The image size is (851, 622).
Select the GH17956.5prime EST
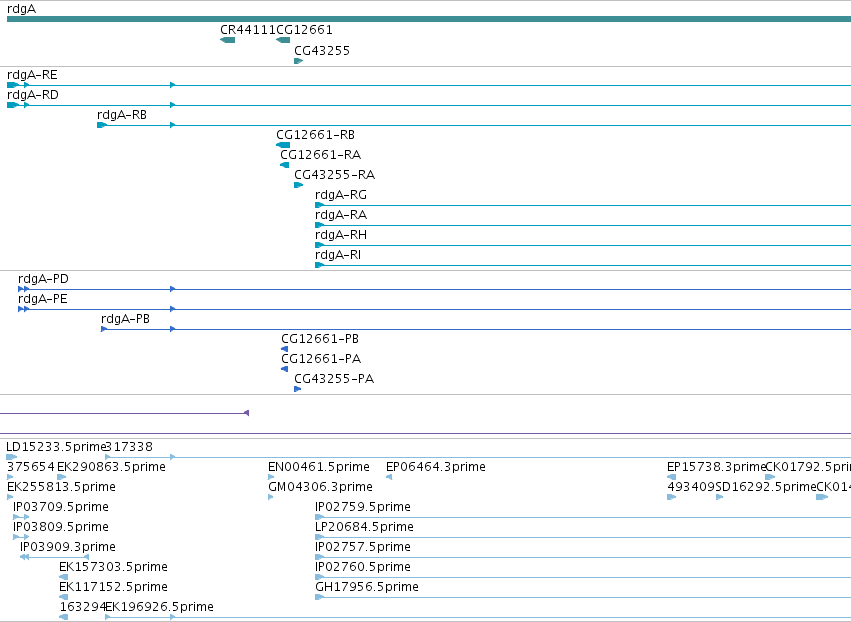583,598
